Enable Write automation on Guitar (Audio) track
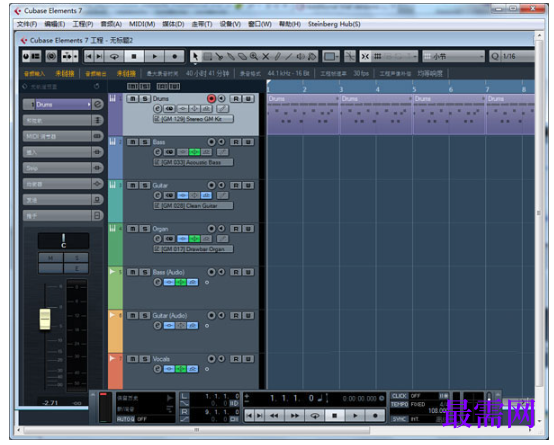Image resolution: width=554 pixels, height=445 pixels. pos(248,316)
